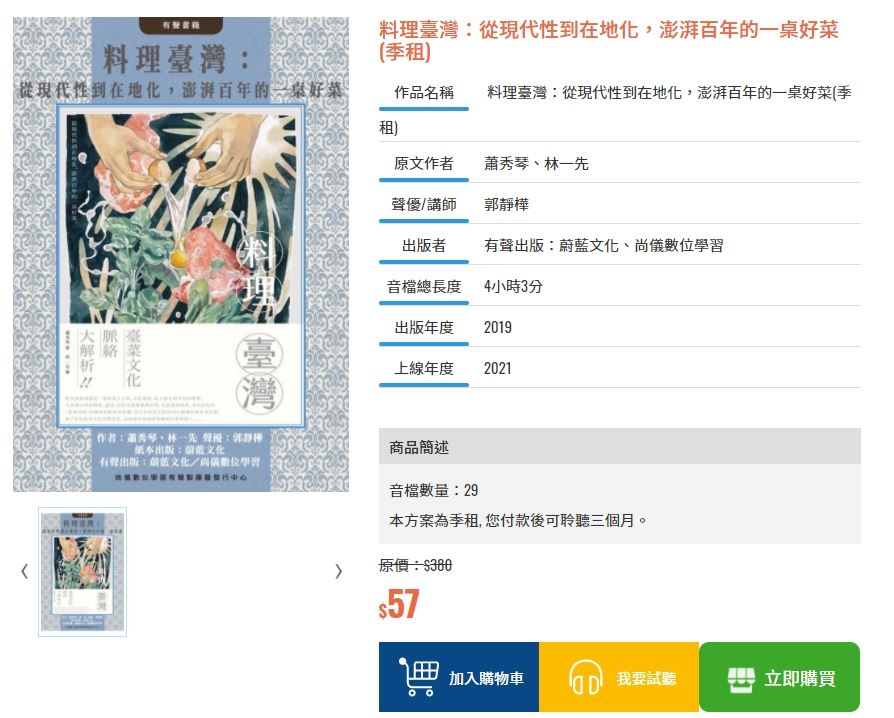Open the large 料理臺灣 cover image
894x718 pixels.
click(x=181, y=254)
